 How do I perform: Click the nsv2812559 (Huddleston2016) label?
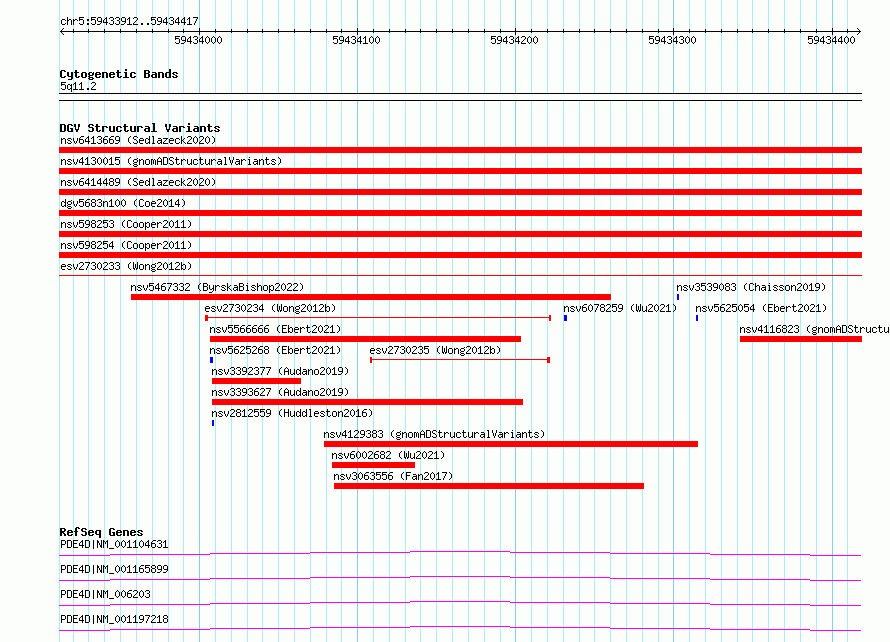(292, 413)
